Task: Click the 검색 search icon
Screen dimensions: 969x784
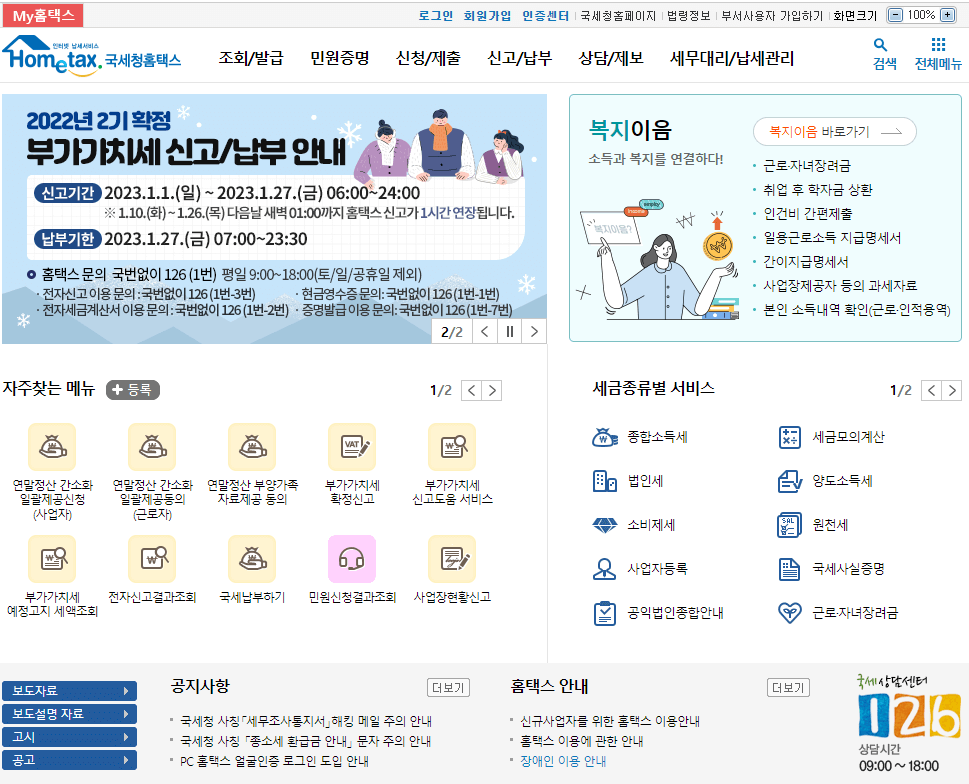Action: click(879, 46)
